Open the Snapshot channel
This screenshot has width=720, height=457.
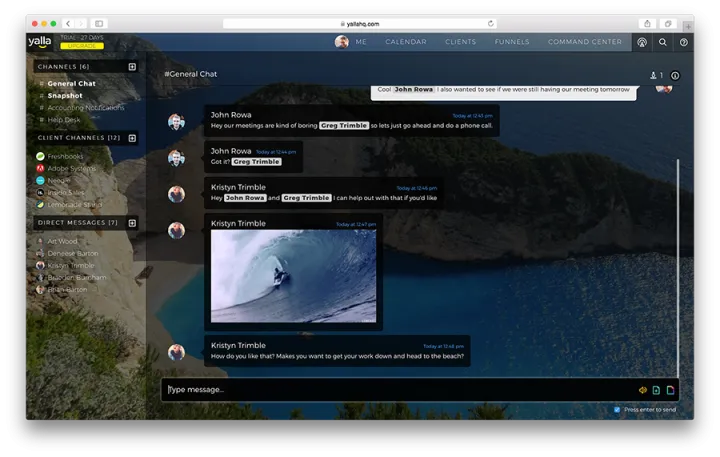65,96
